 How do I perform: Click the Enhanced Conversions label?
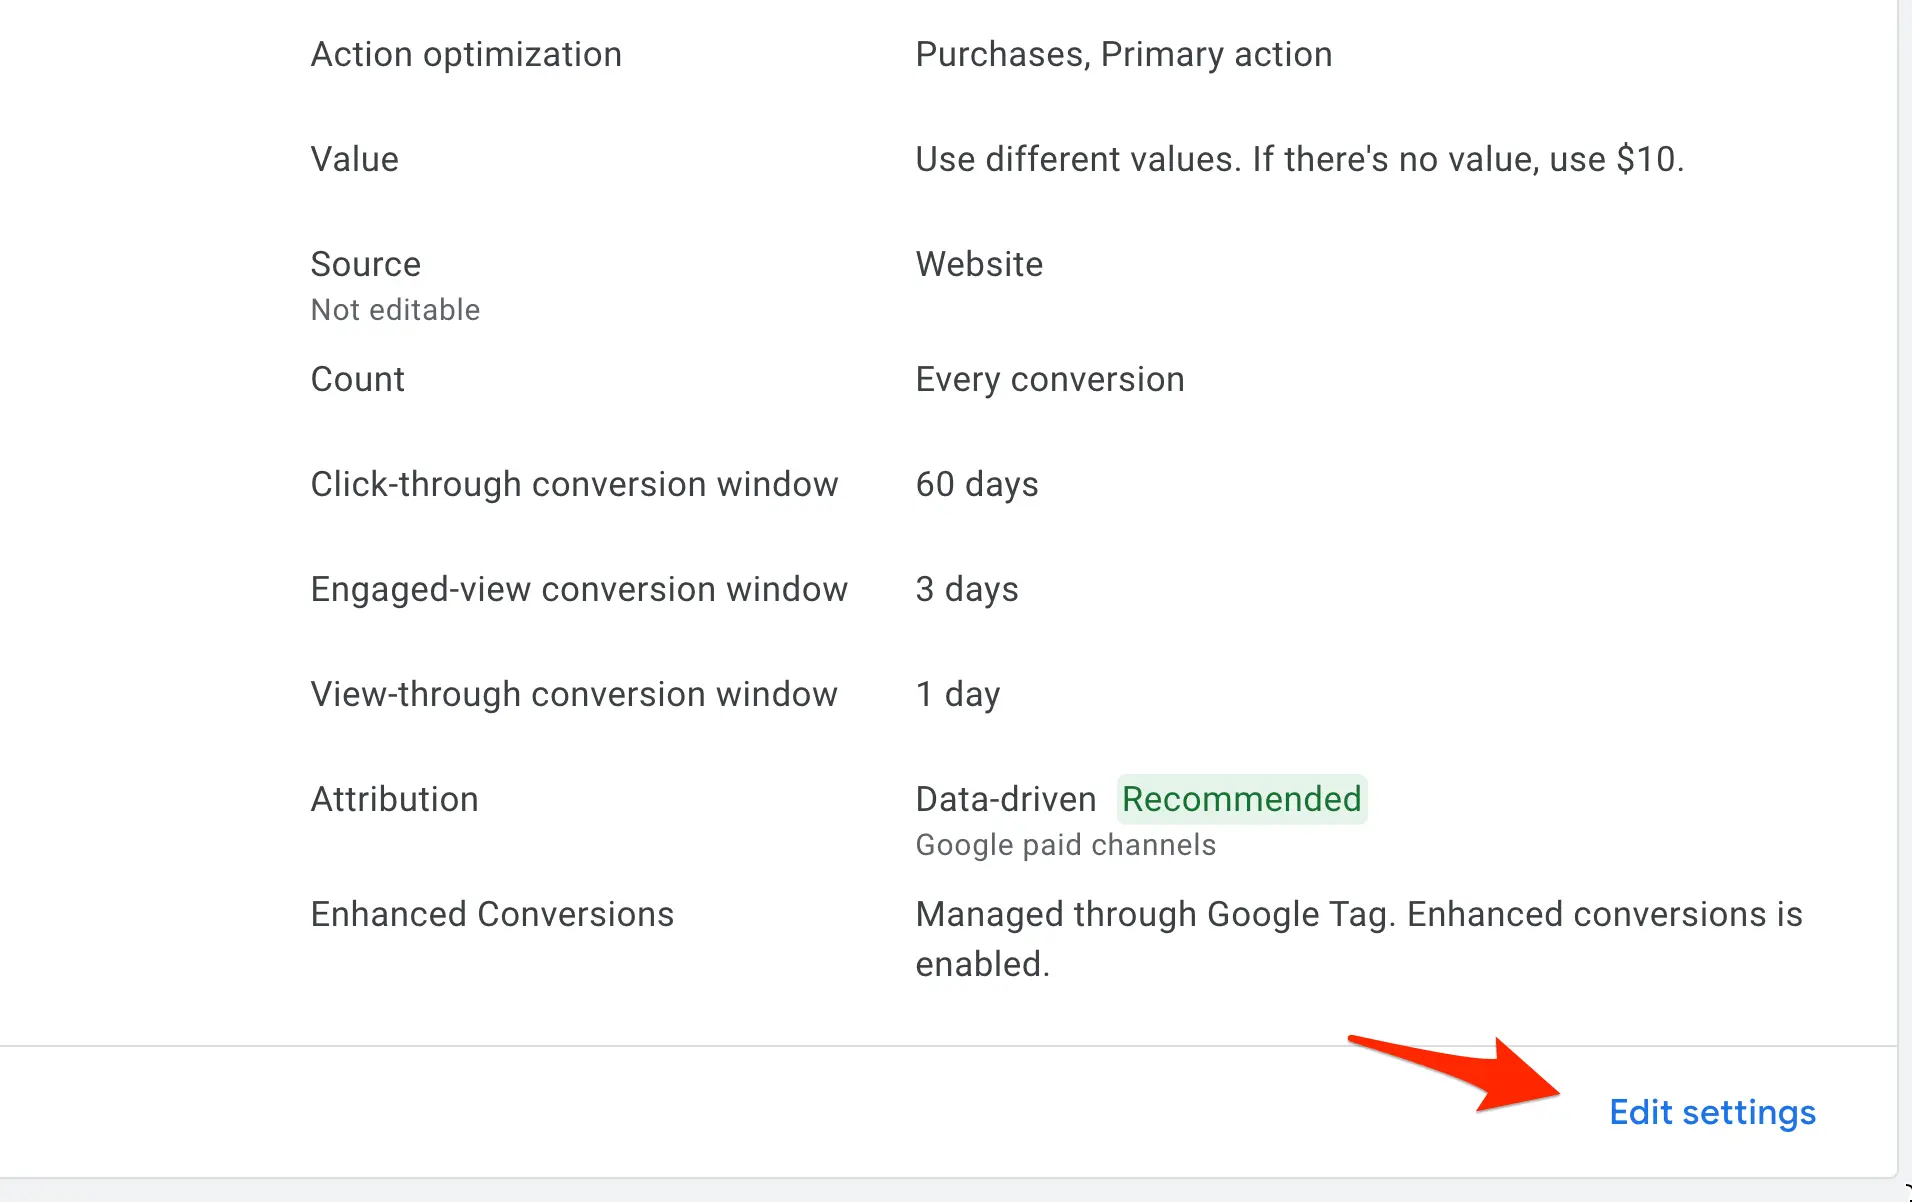[492, 914]
